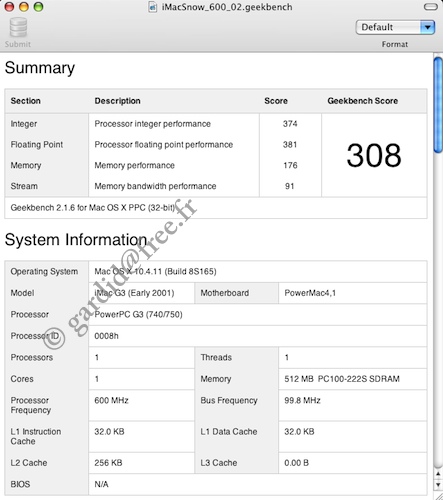Click 'iMac G3 (Early 2001)' model value
The image size is (443, 500).
134,293
